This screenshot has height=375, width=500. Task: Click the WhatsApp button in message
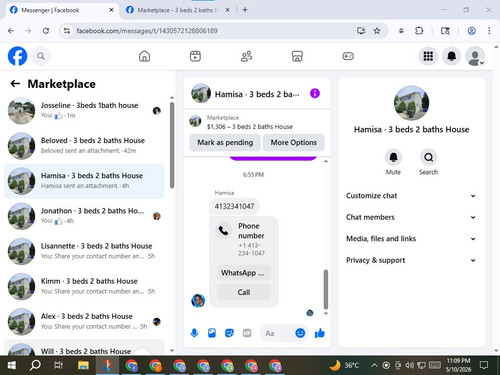pyautogui.click(x=244, y=273)
